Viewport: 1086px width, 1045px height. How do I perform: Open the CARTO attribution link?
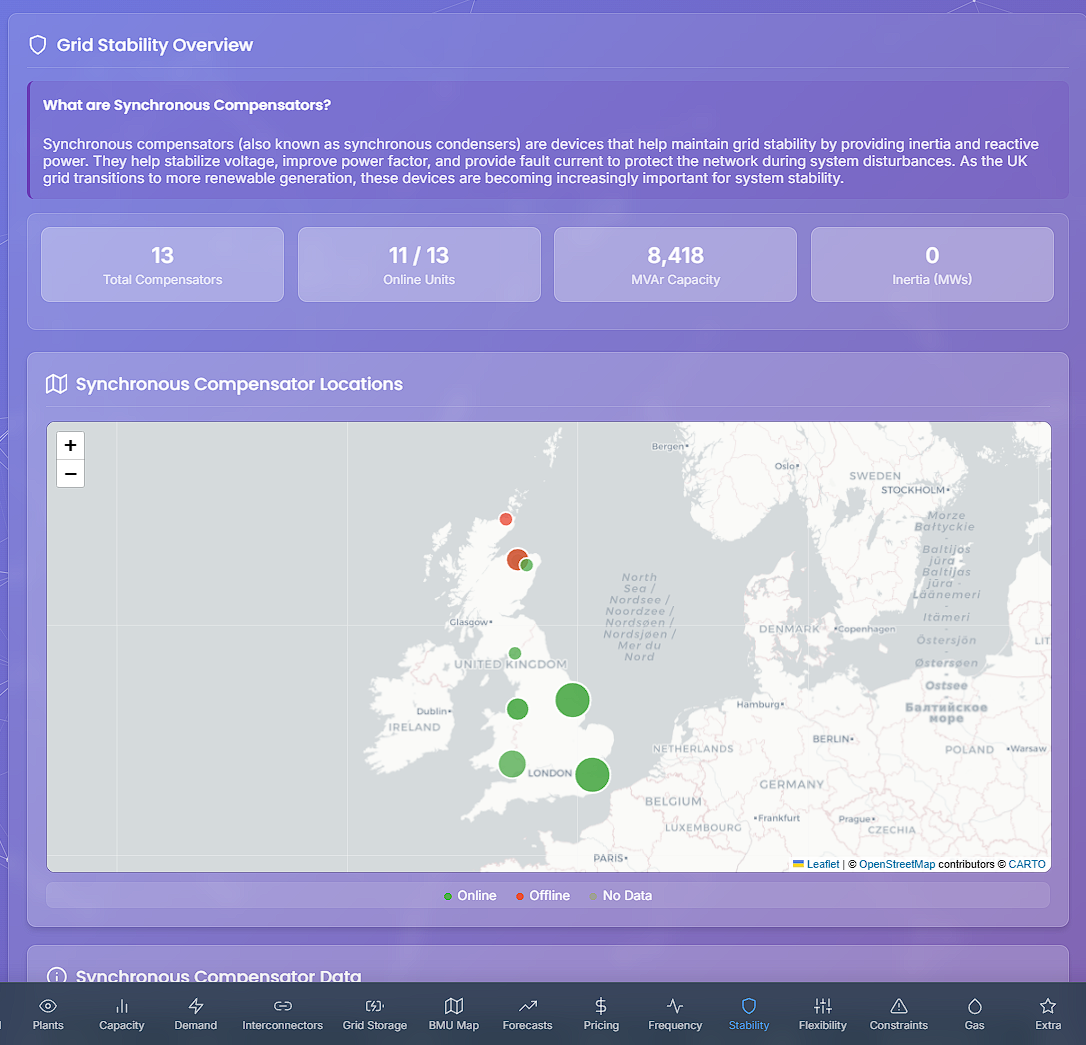click(x=1027, y=864)
